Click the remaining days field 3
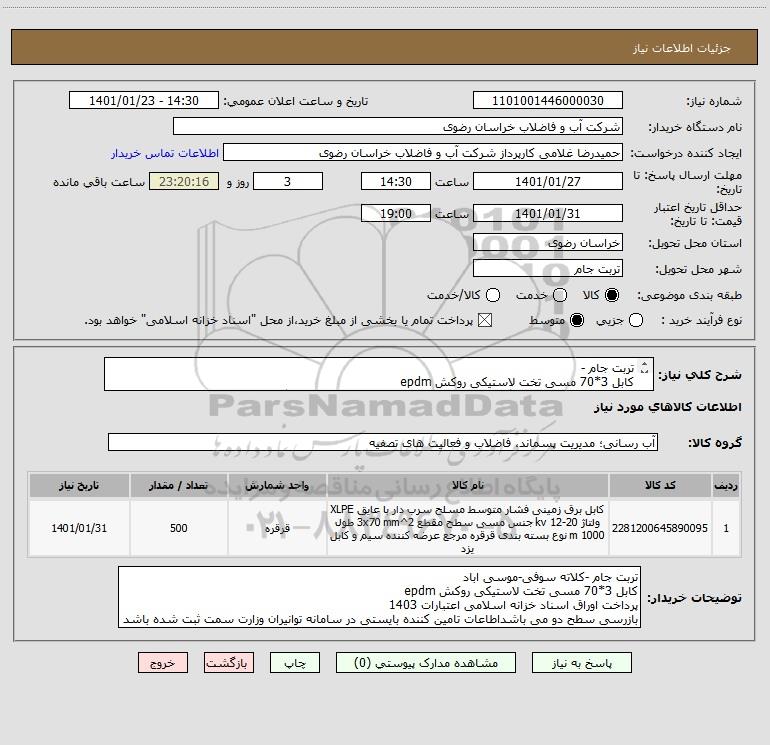The image size is (770, 745). coord(288,181)
